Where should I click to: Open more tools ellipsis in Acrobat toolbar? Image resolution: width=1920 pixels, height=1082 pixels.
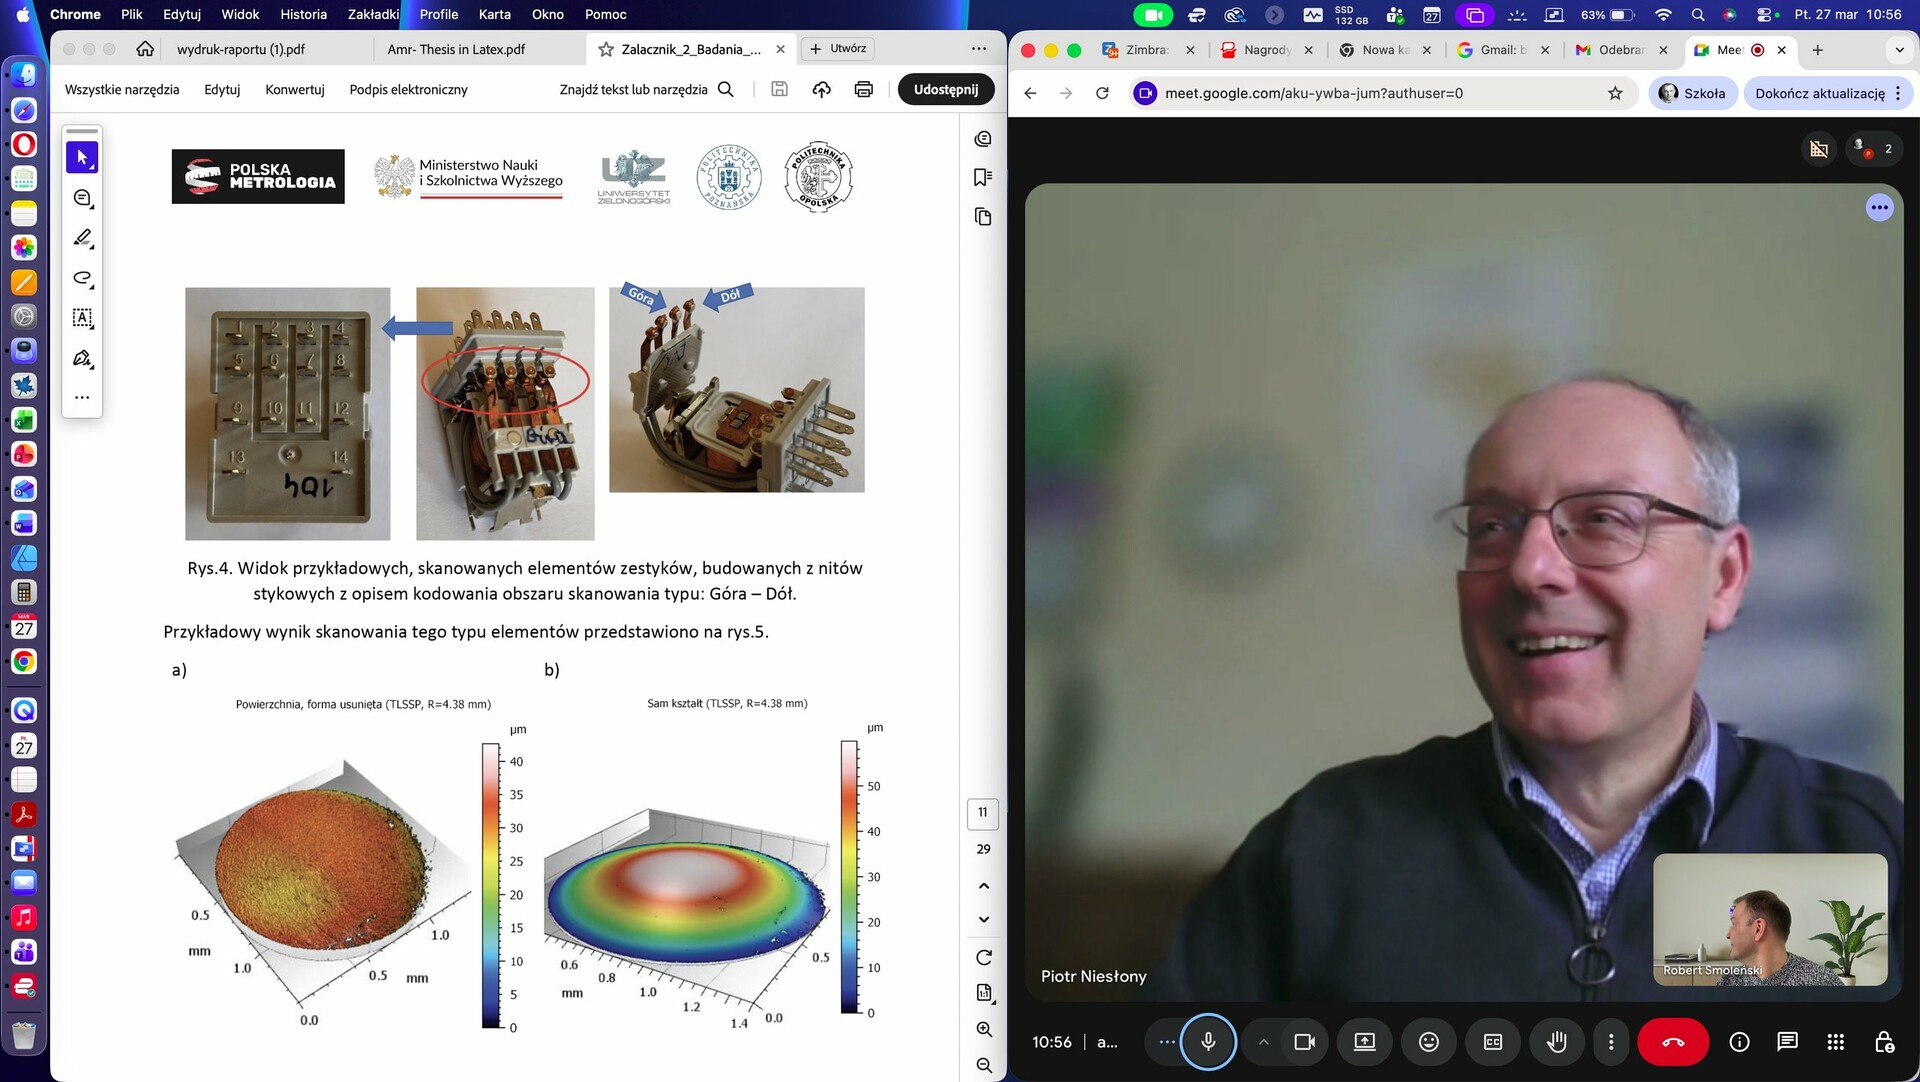click(82, 397)
